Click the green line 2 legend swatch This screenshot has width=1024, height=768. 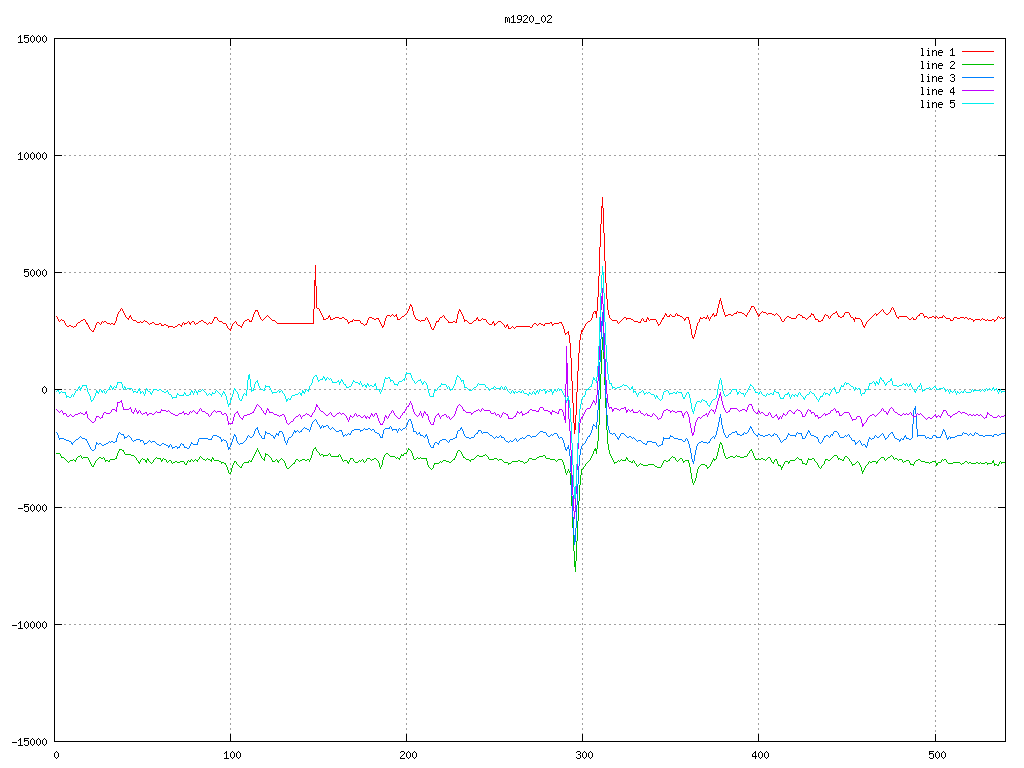(x=978, y=65)
